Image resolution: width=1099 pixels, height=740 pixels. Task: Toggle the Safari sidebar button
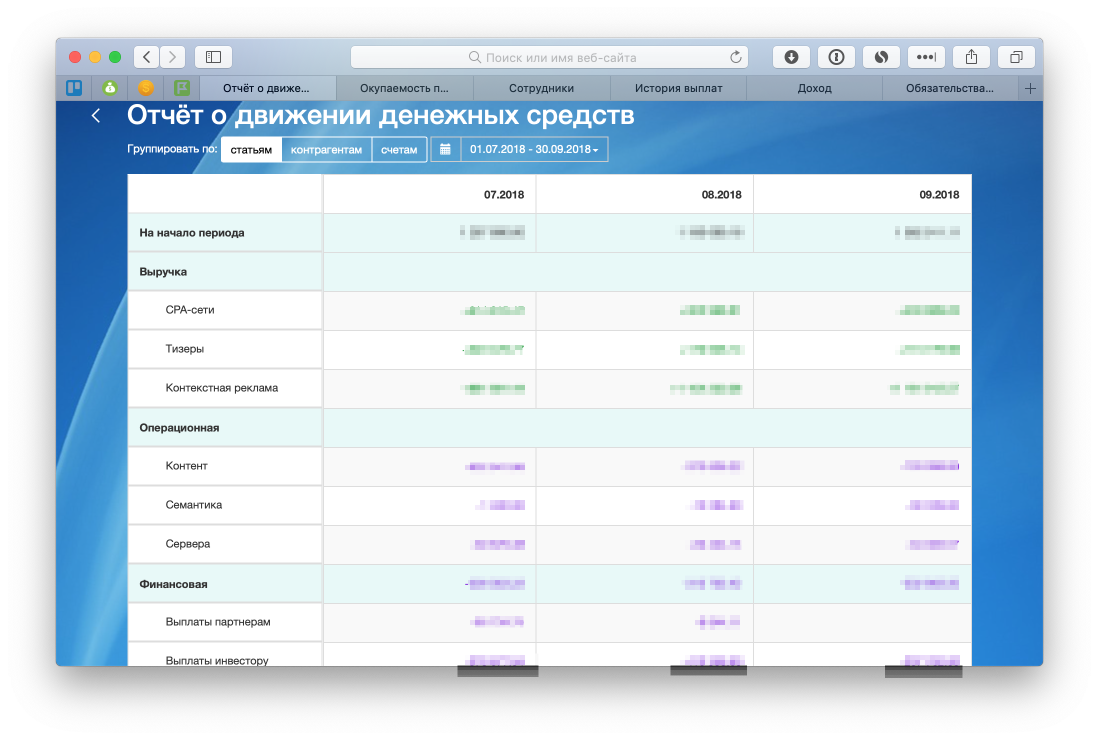pos(214,57)
